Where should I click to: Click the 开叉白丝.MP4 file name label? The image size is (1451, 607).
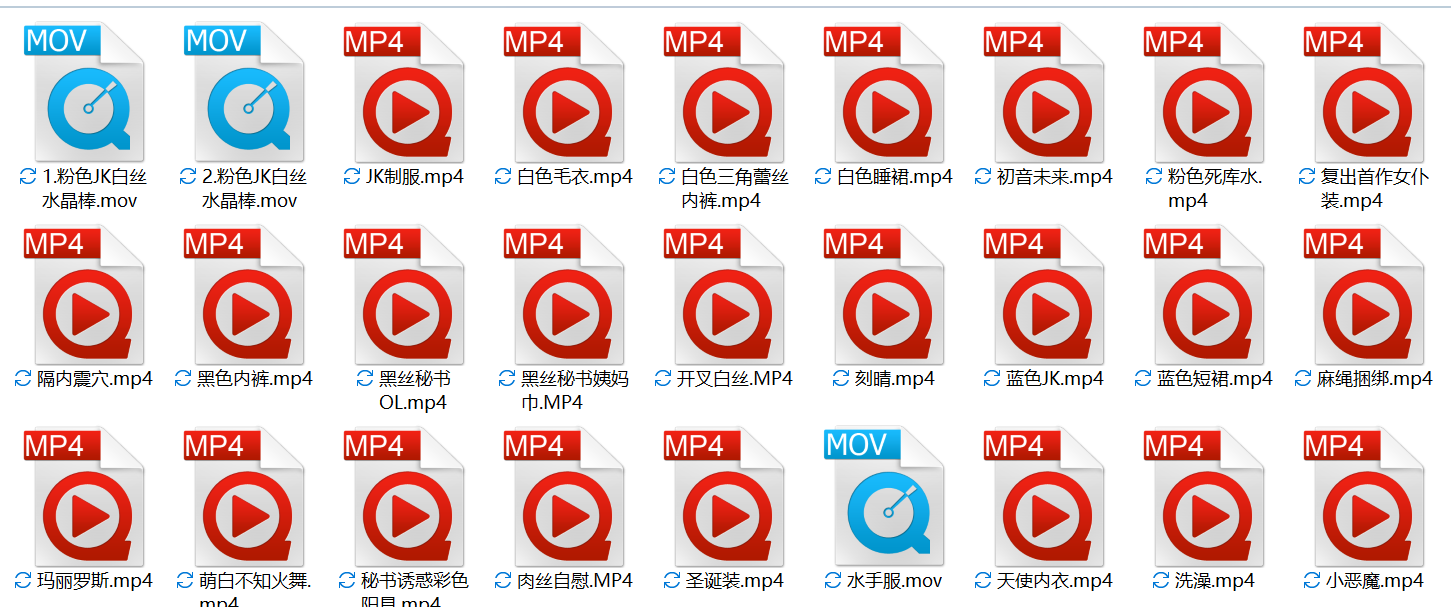pos(734,379)
